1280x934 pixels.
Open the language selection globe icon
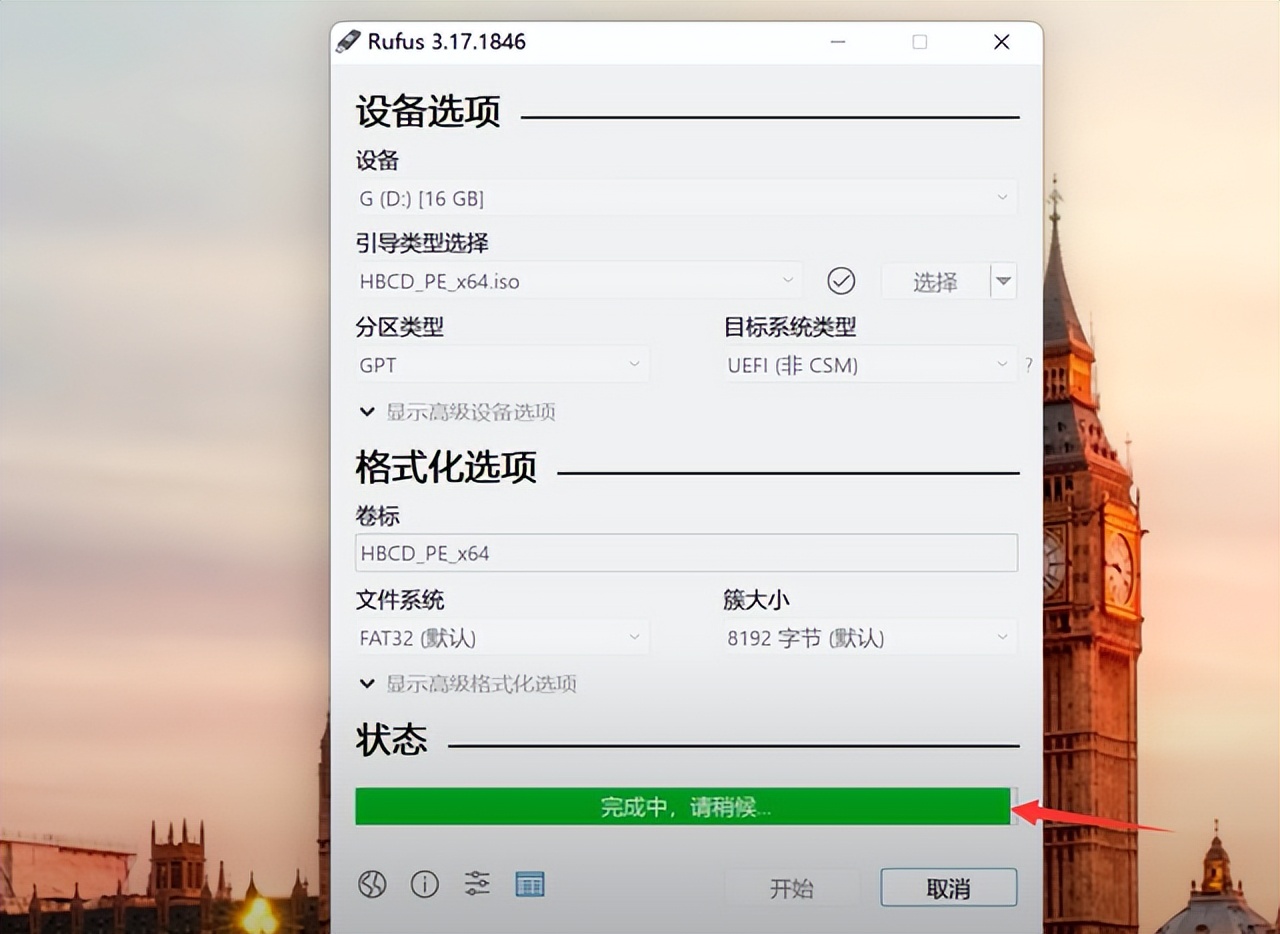[x=371, y=884]
